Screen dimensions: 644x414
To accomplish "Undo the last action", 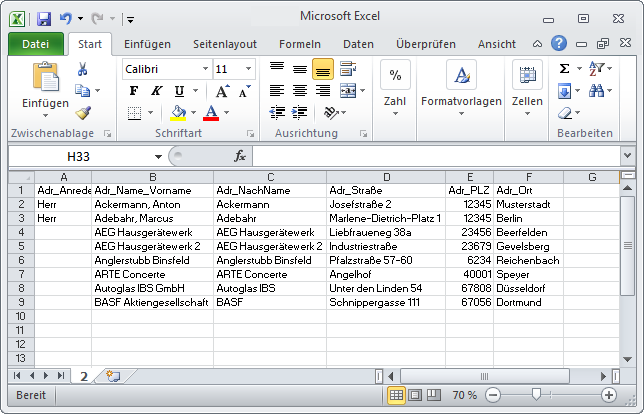I will 66,18.
